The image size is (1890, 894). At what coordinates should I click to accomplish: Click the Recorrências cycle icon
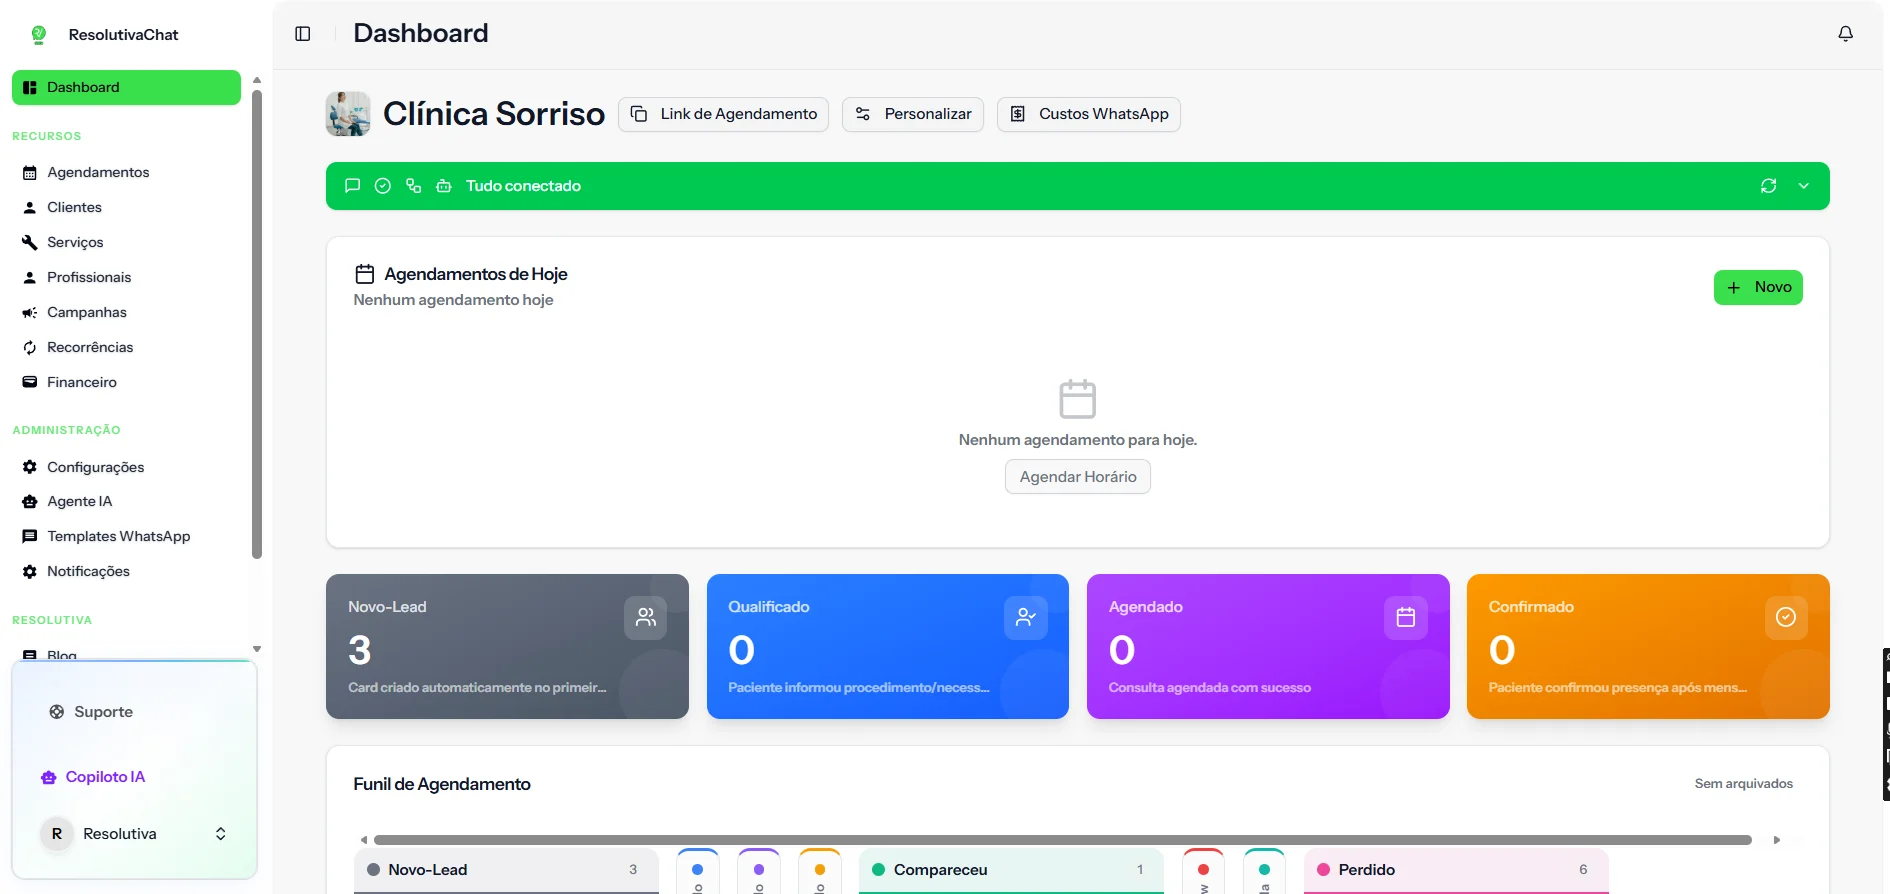point(30,347)
